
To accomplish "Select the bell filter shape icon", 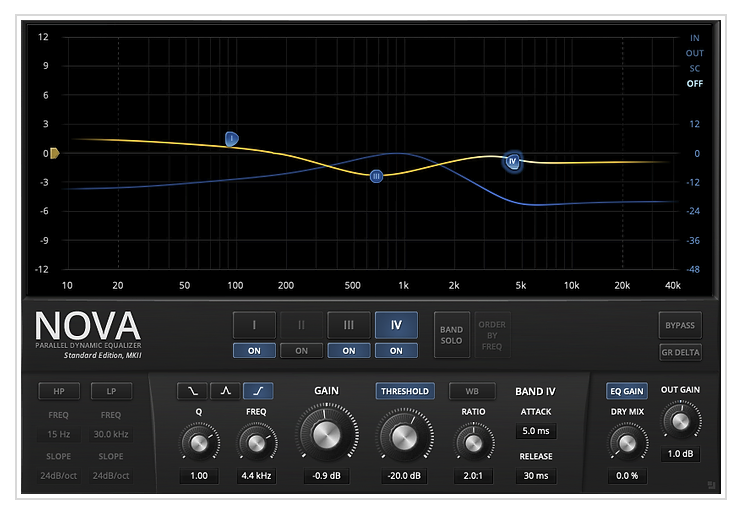I will 225,391.
